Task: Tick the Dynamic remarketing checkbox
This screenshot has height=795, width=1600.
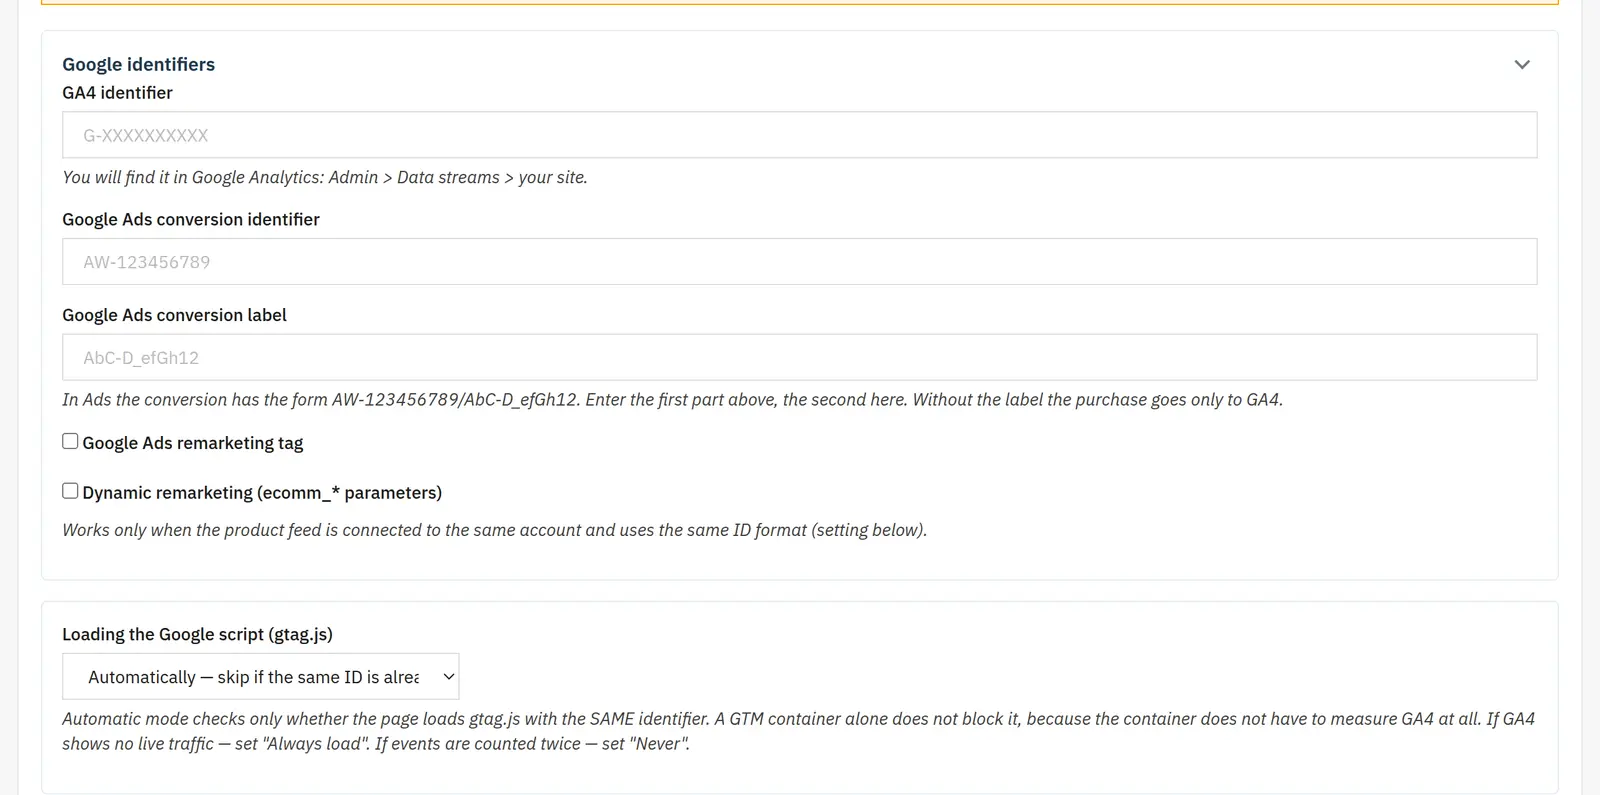Action: 70,491
